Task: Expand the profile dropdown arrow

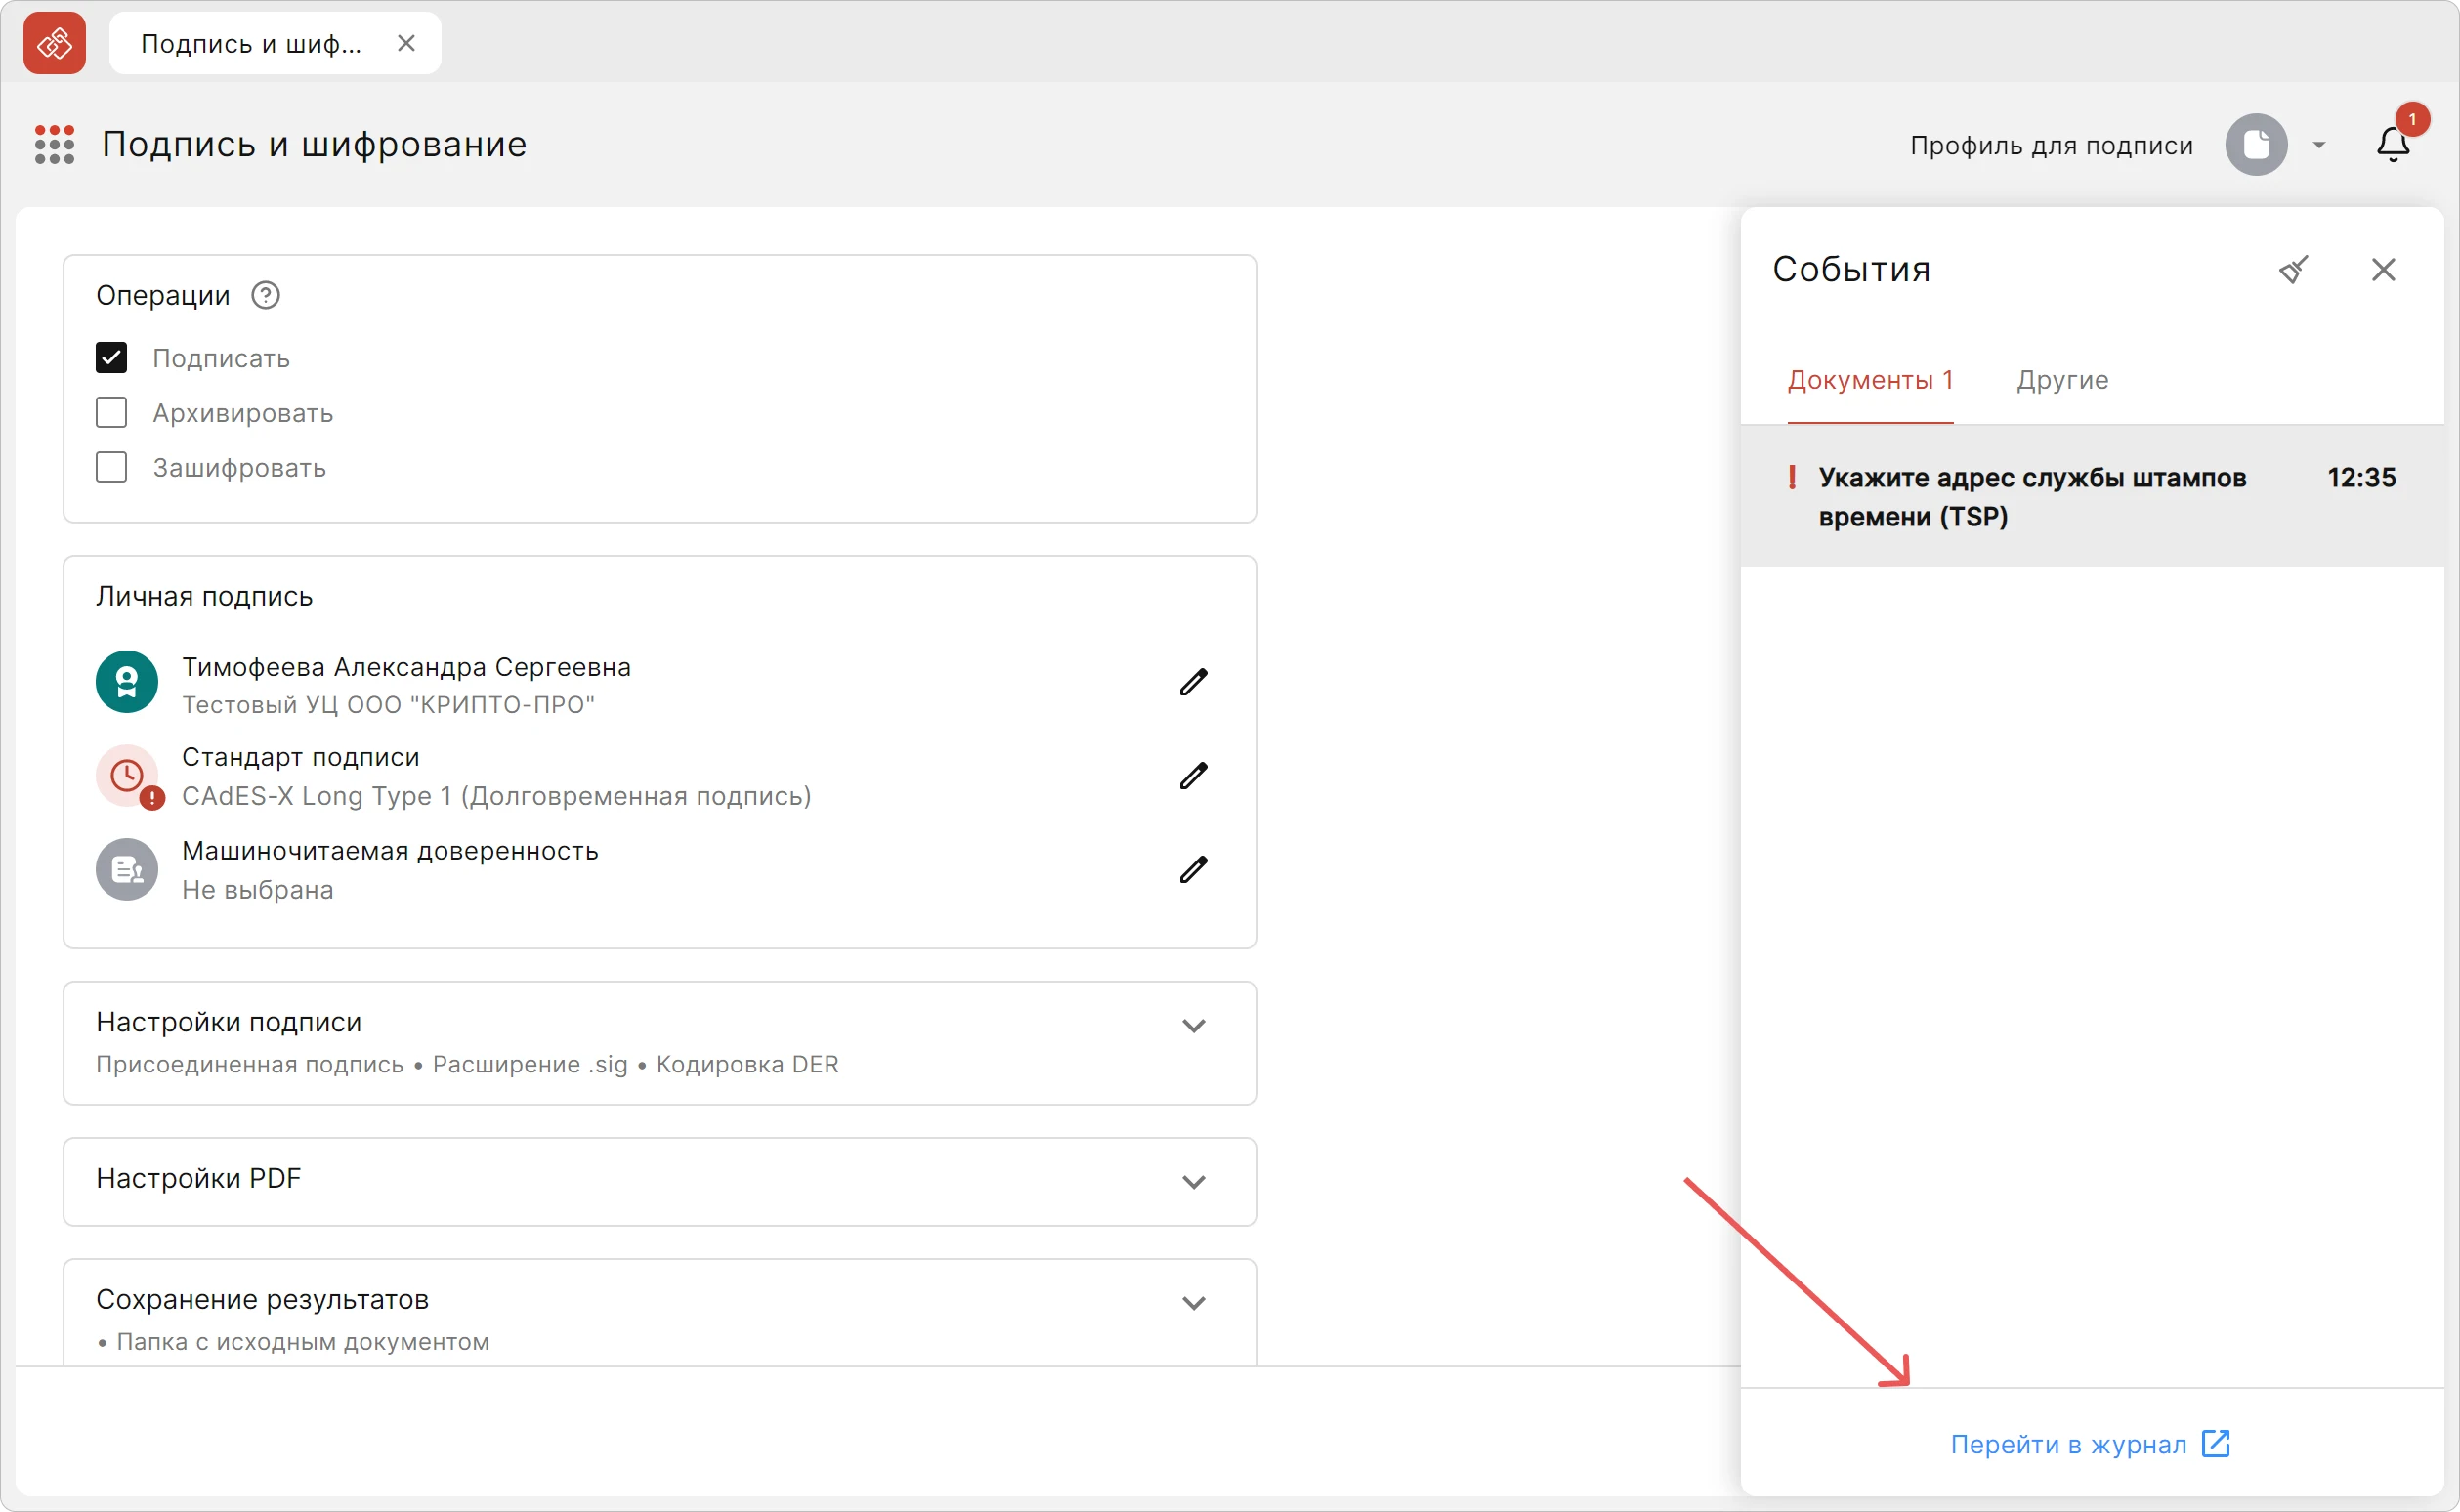Action: pos(2319,146)
